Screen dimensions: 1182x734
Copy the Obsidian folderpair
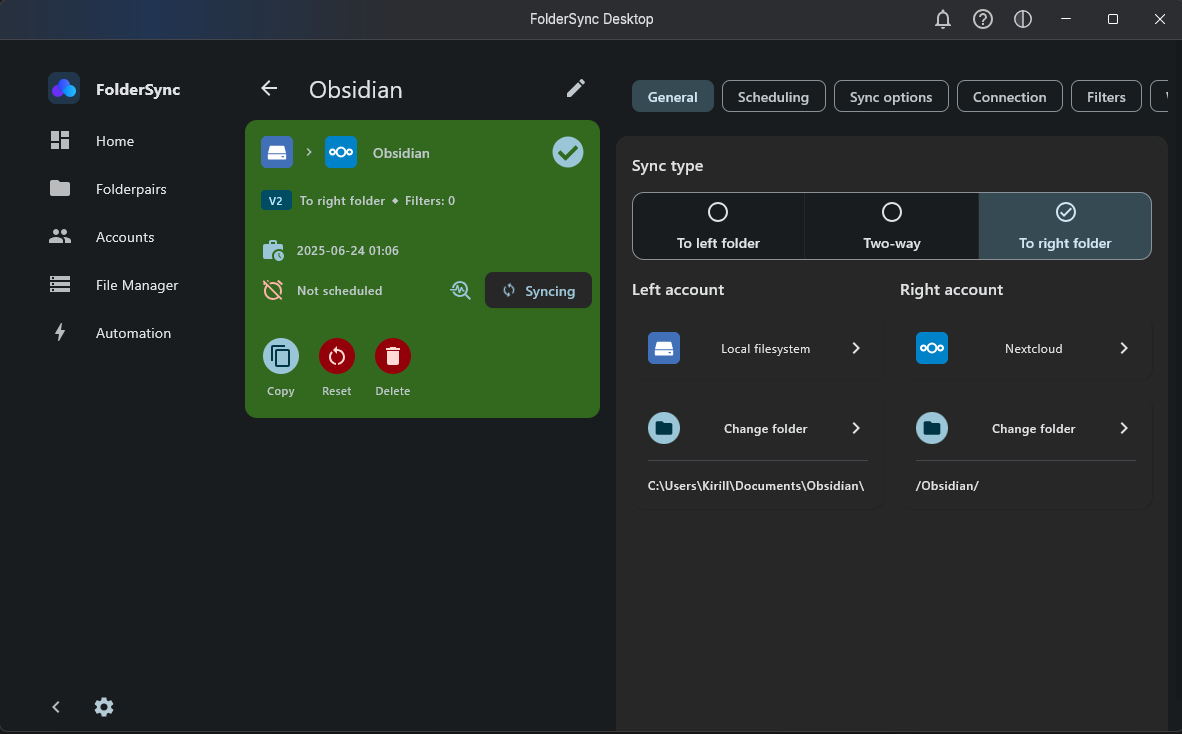(280, 356)
